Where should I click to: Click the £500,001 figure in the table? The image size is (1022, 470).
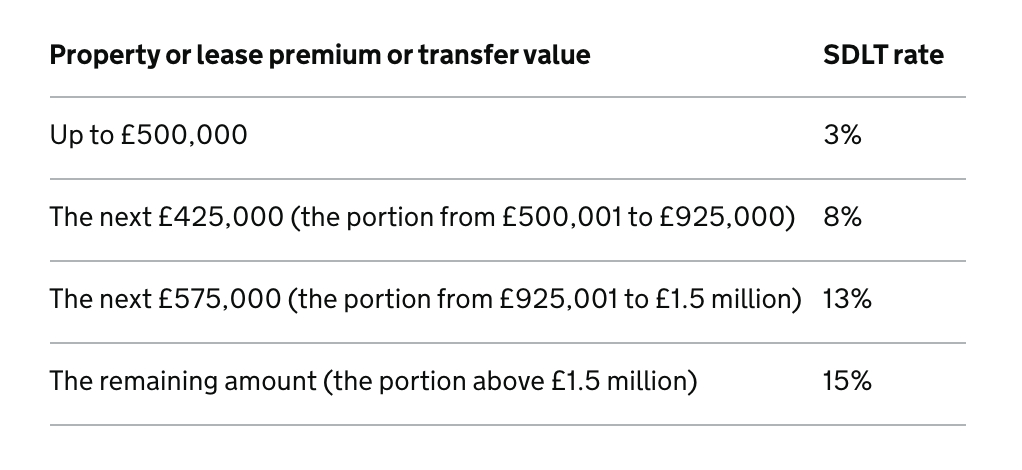(x=562, y=217)
